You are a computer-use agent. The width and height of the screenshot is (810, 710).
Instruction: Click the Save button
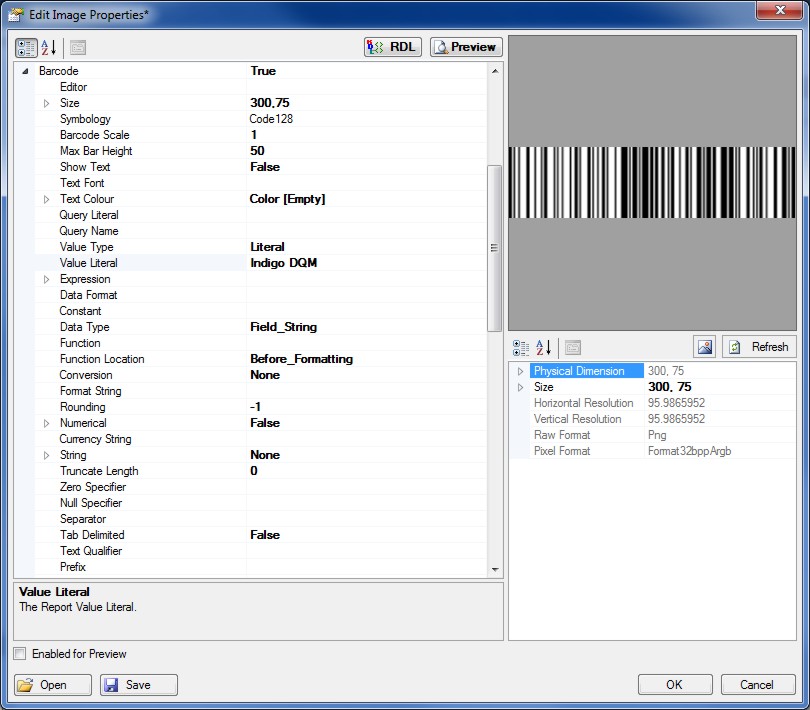[x=139, y=685]
